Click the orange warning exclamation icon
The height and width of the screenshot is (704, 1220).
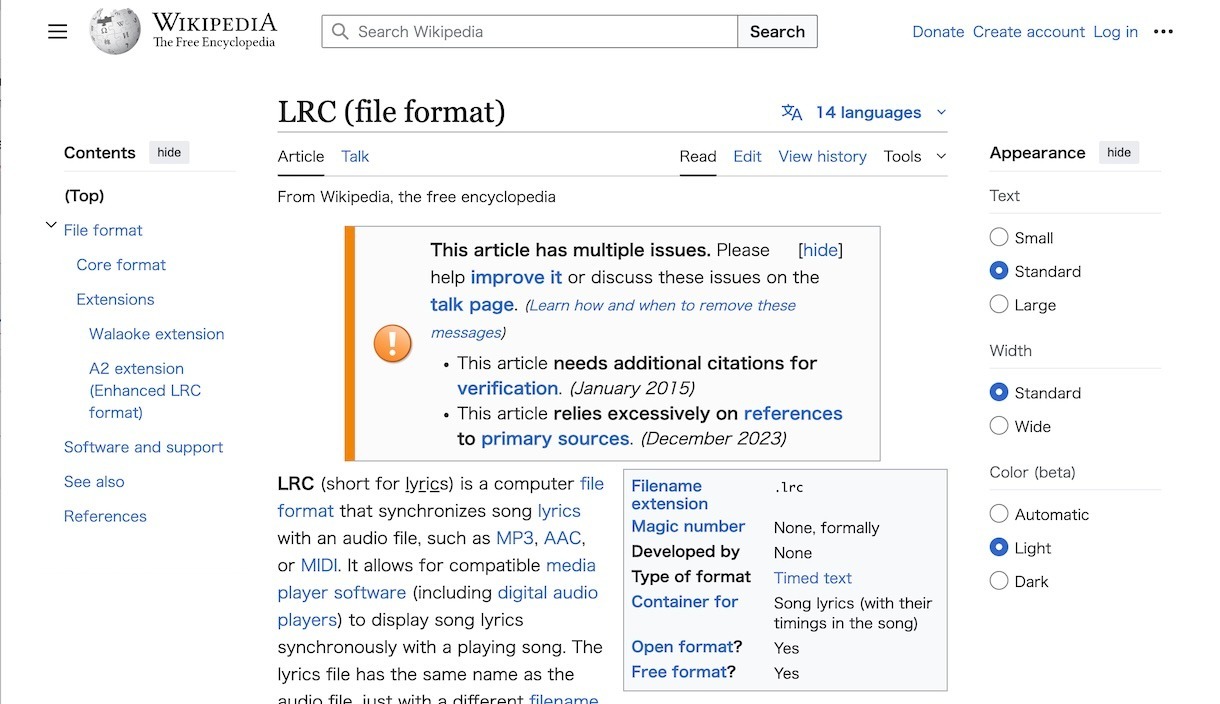[x=393, y=343]
